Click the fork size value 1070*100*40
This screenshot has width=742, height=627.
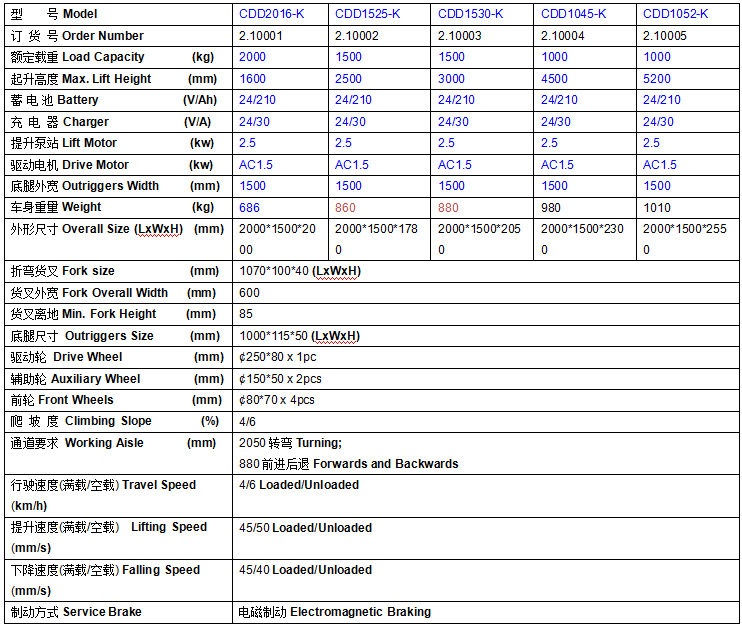pos(301,271)
